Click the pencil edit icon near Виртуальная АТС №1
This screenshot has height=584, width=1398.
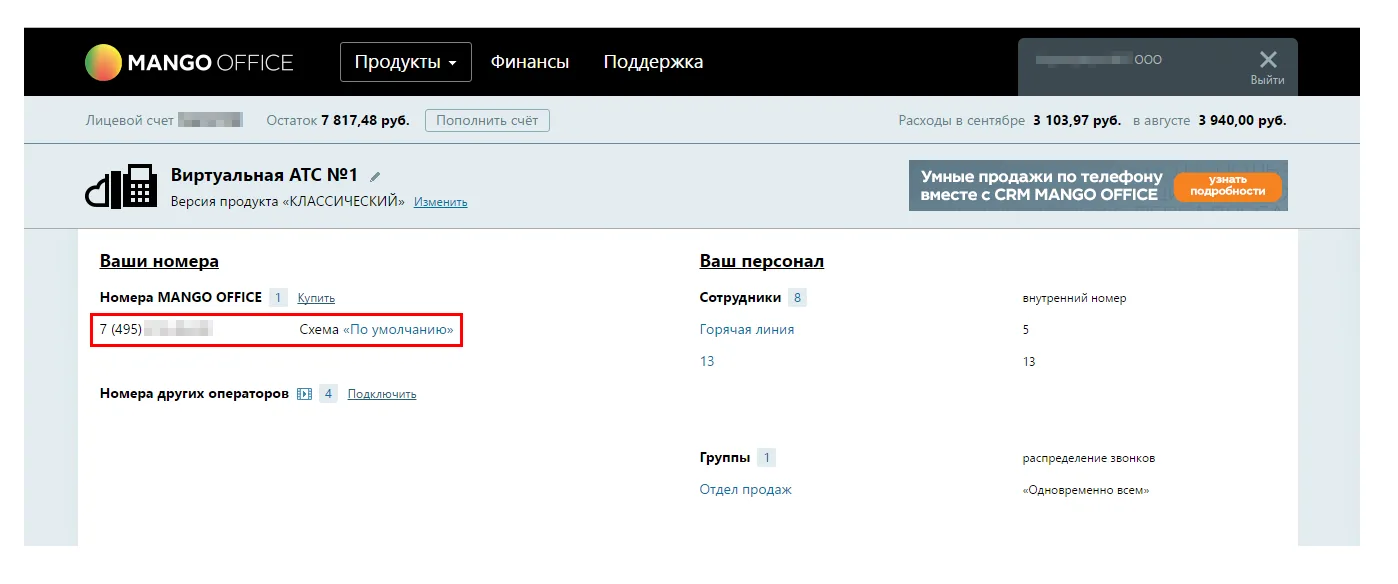point(376,177)
